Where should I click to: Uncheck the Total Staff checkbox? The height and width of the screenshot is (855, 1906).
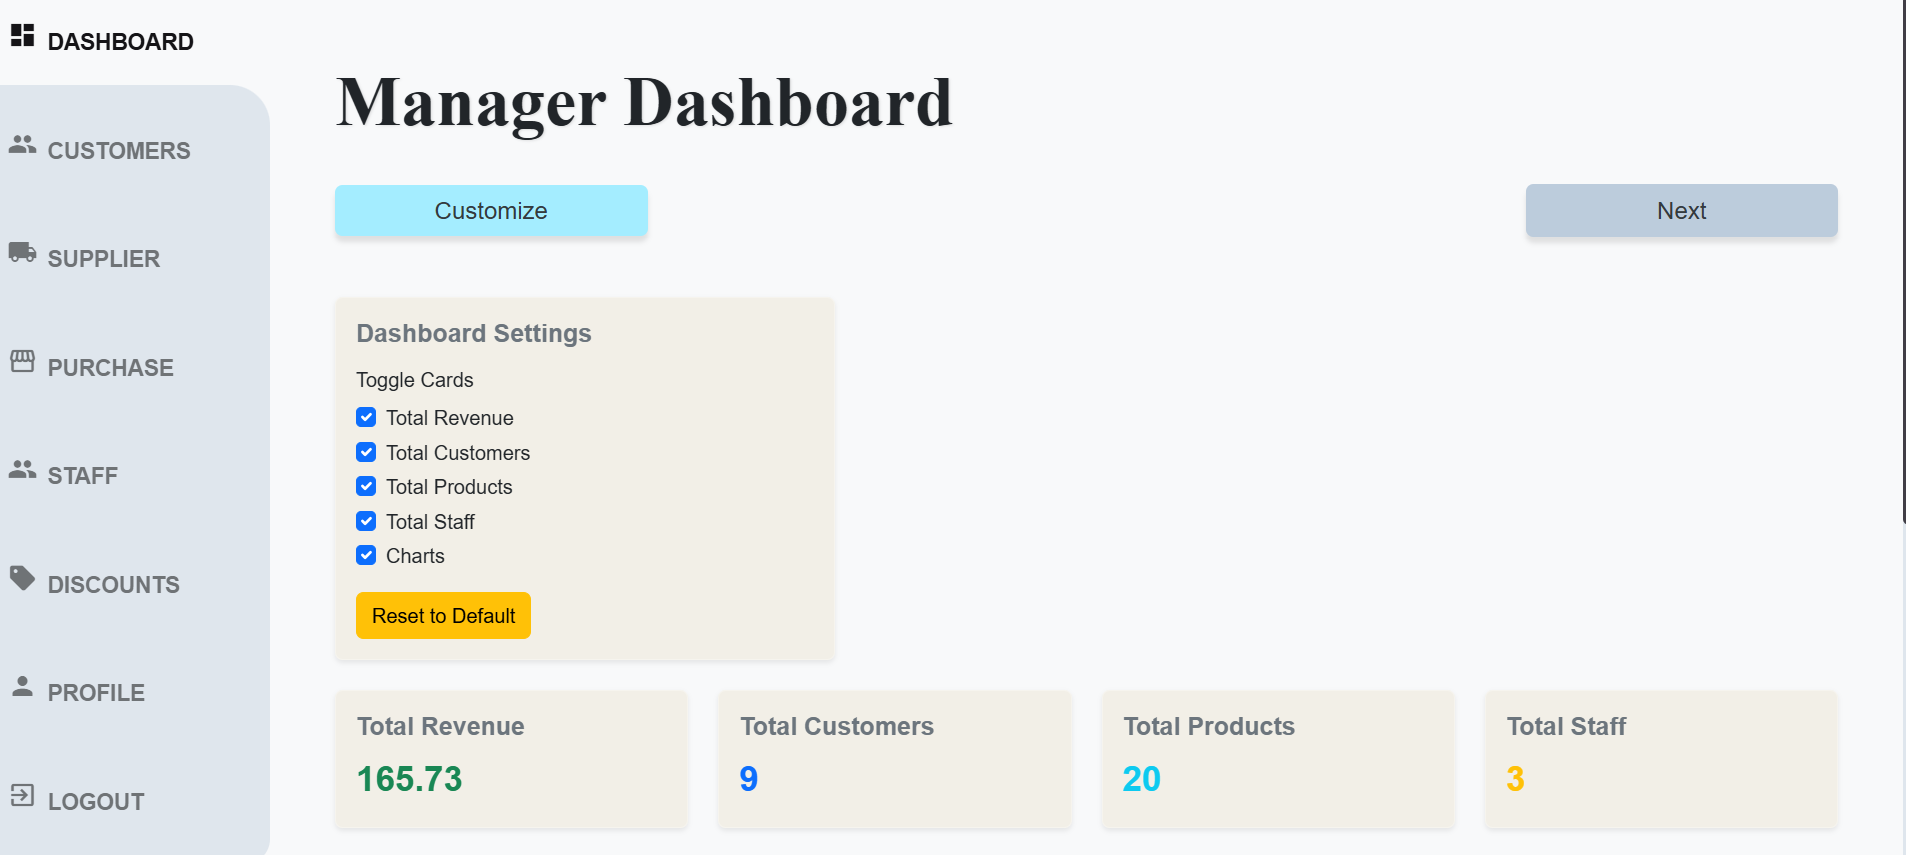coord(366,521)
